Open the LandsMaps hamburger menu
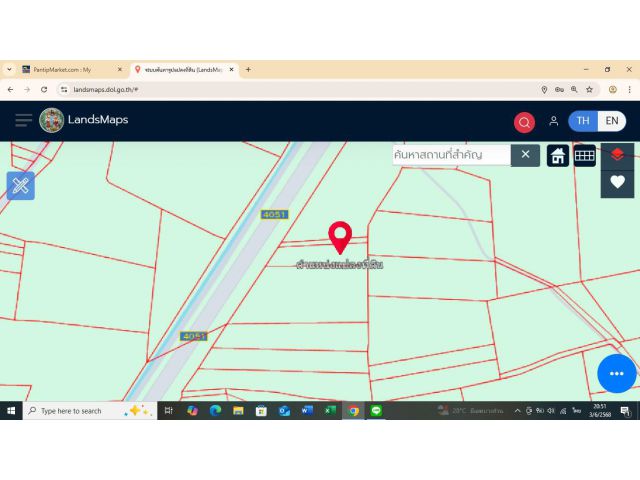This screenshot has height=480, width=640. coord(24,120)
